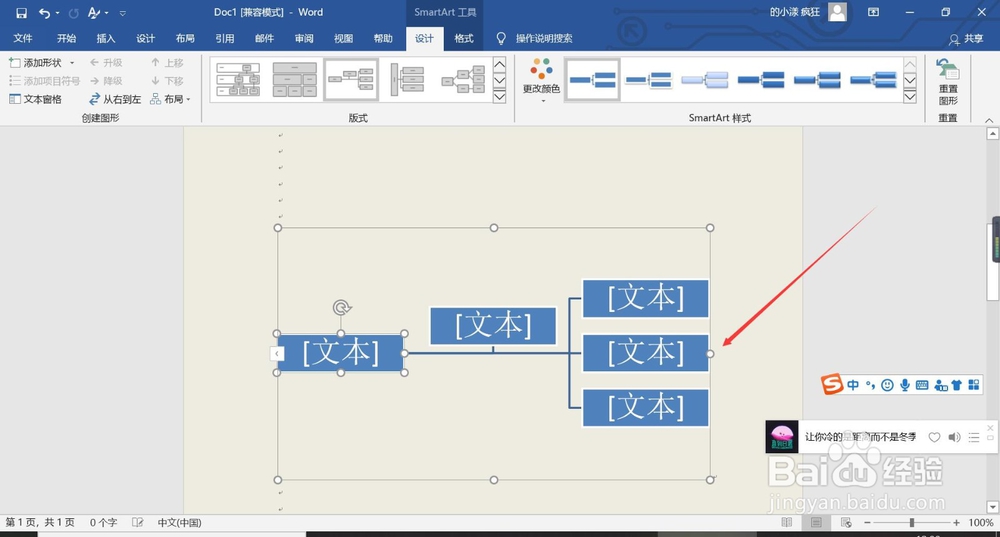Viewport: 1000px width, 537px height.
Task: Click 中文(中国) language in status bar
Action: [179, 522]
